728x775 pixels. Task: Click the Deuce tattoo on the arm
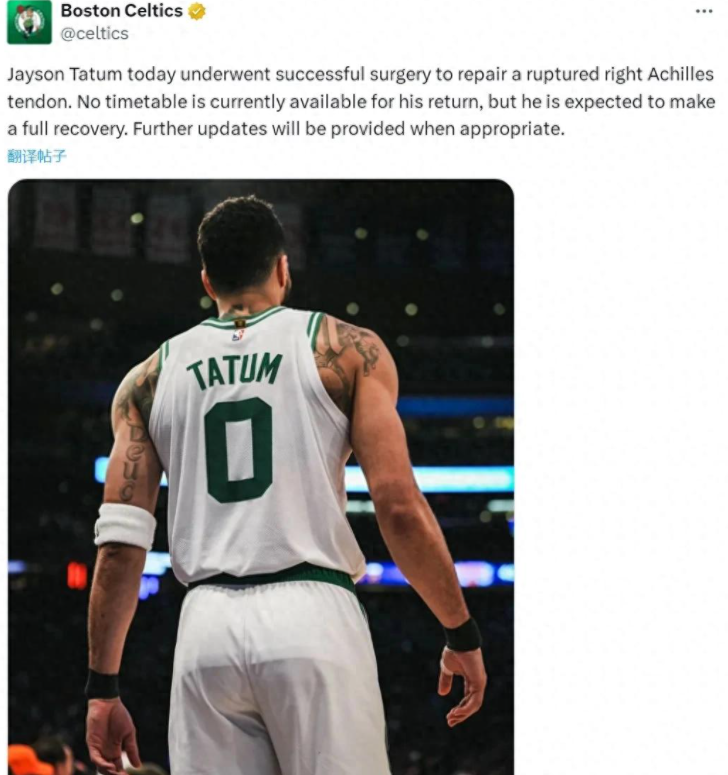(133, 460)
